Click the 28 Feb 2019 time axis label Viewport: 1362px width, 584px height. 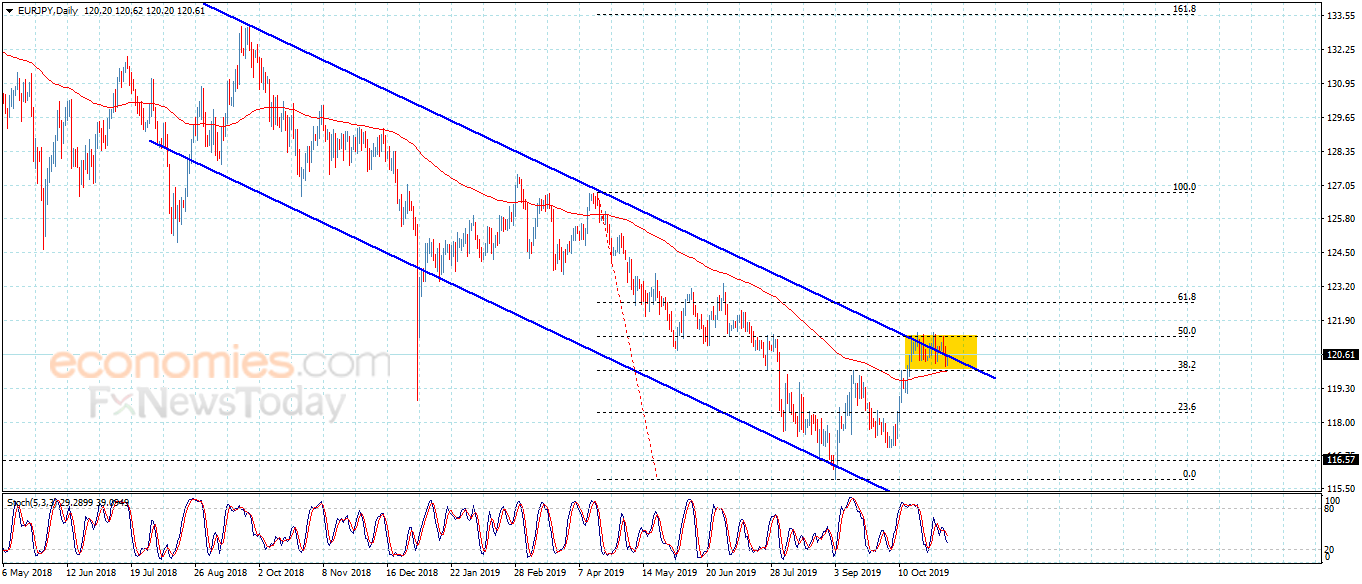(x=539, y=573)
